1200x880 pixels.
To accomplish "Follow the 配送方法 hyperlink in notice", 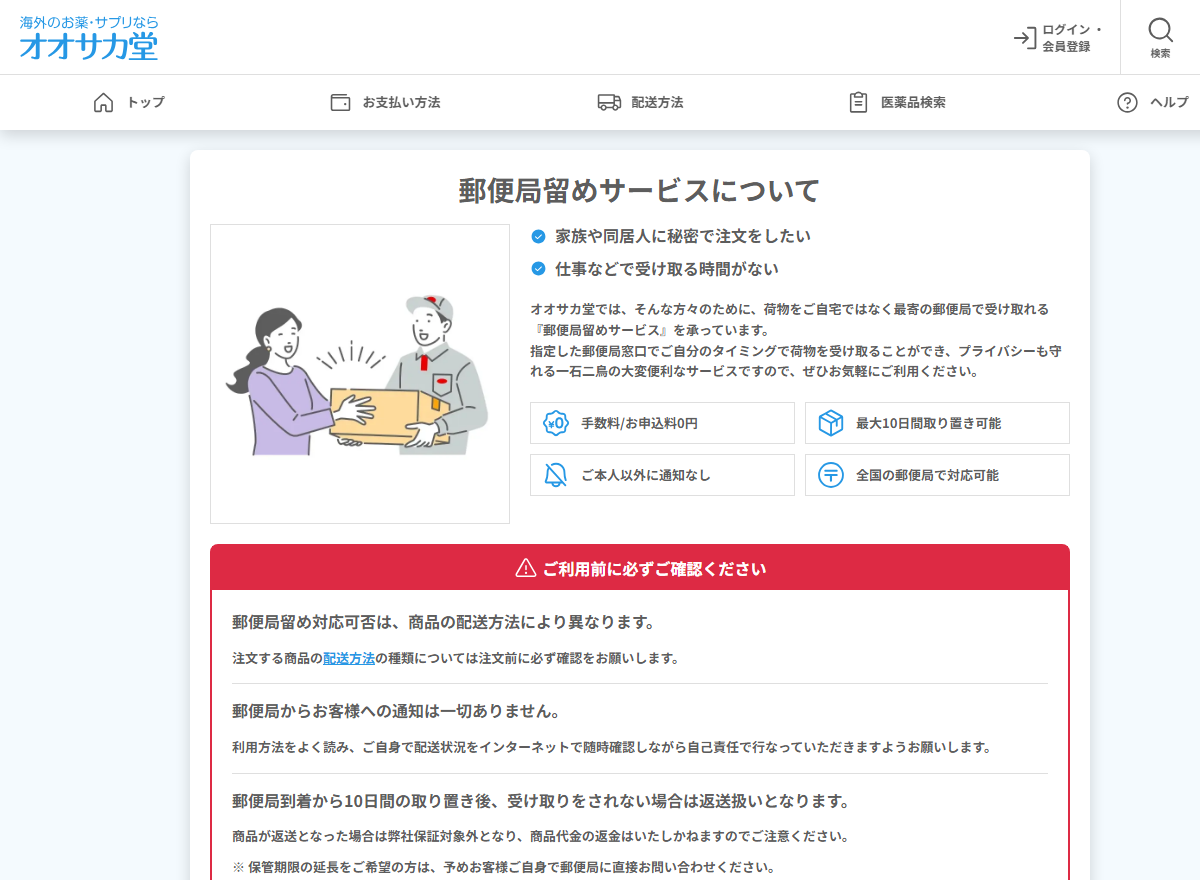I will coord(349,658).
